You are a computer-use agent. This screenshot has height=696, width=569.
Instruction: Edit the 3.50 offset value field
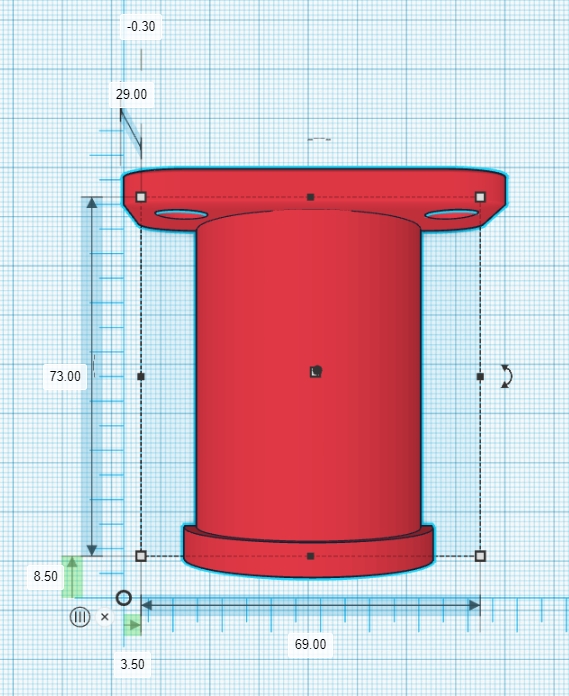(x=132, y=664)
